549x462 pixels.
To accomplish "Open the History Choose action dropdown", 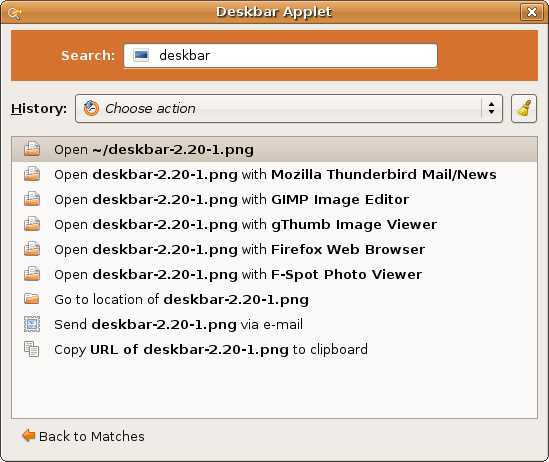I will pos(289,108).
